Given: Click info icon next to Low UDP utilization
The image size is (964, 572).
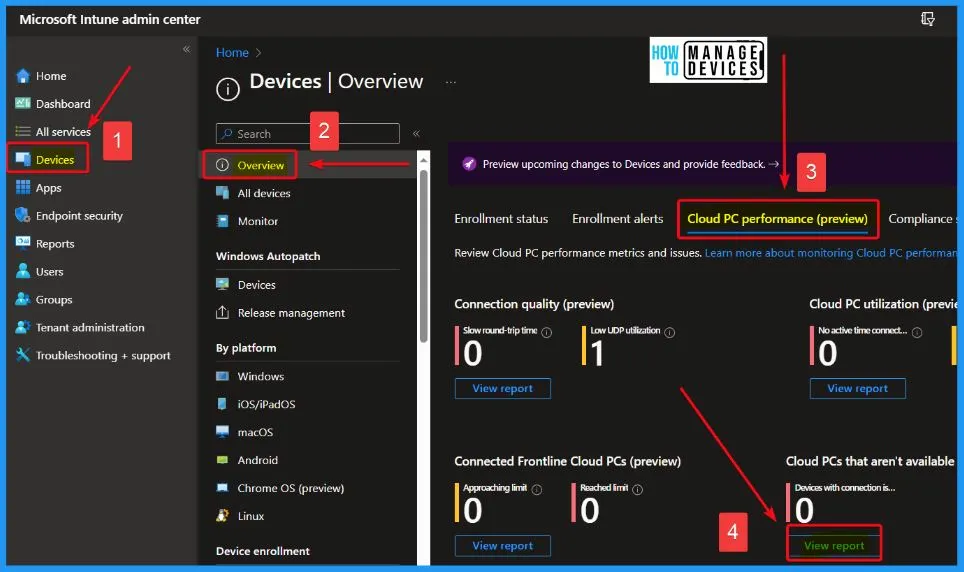Looking at the screenshot, I should 670,332.
